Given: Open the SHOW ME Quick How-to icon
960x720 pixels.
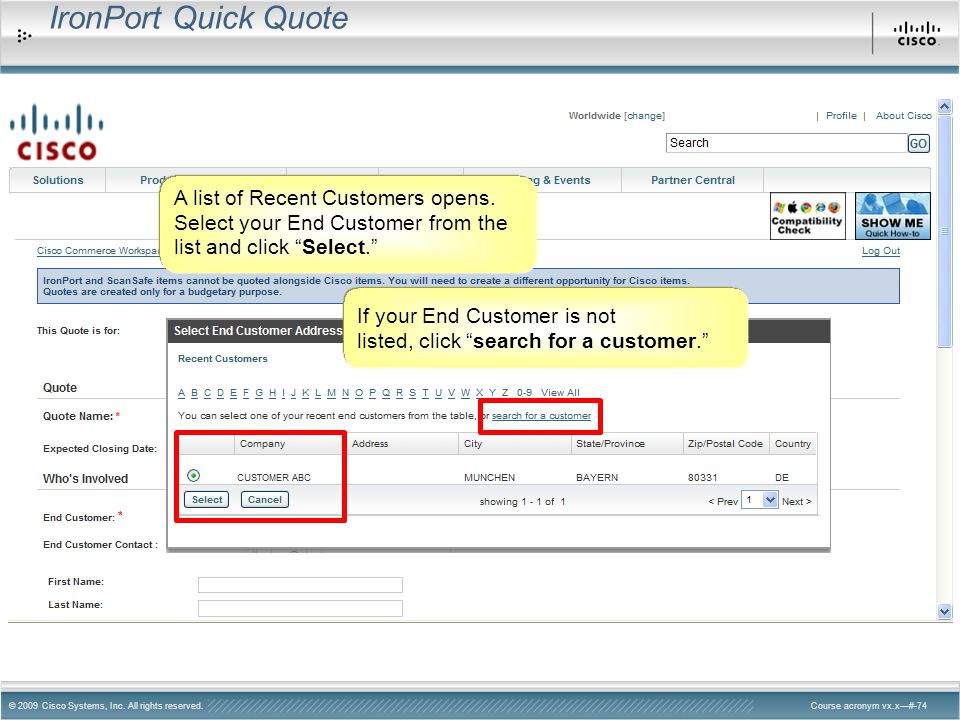Looking at the screenshot, I should tap(893, 216).
